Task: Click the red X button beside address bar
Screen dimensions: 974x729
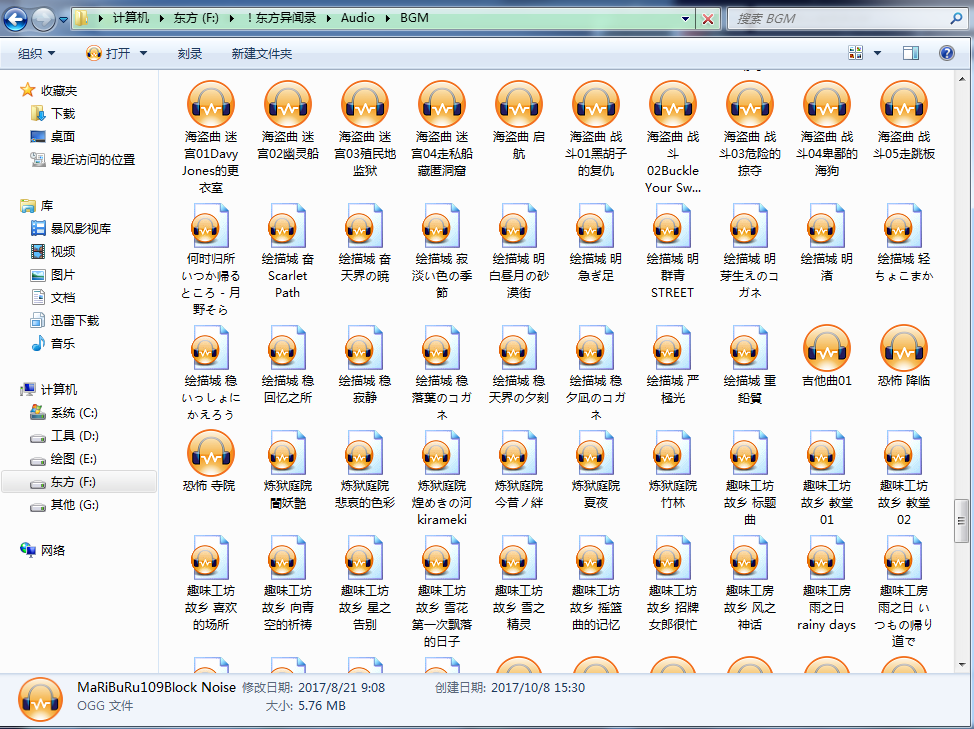Action: 708,19
